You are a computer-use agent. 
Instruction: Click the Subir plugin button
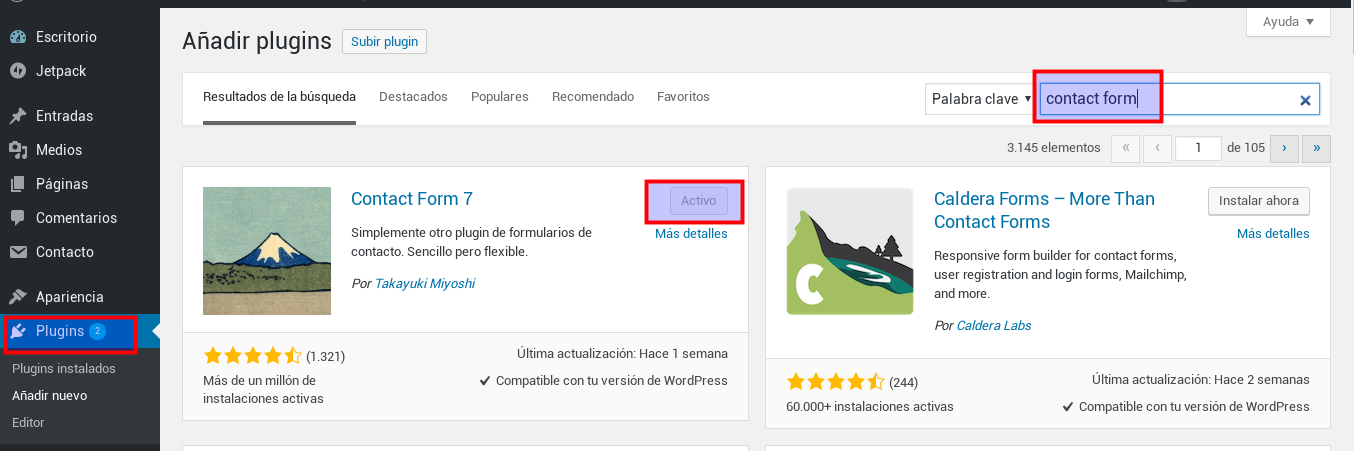[384, 42]
